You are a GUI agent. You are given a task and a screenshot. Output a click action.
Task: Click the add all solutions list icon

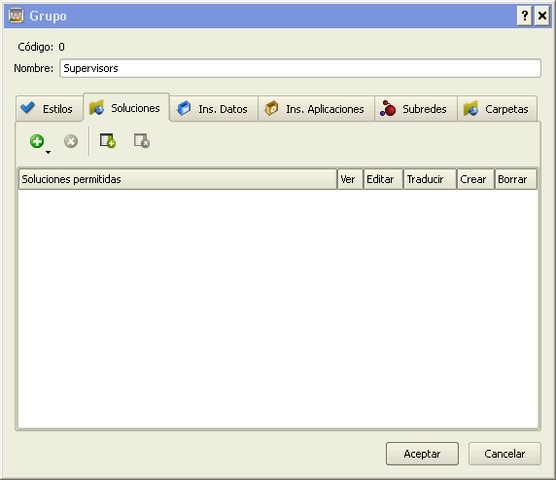(x=108, y=141)
